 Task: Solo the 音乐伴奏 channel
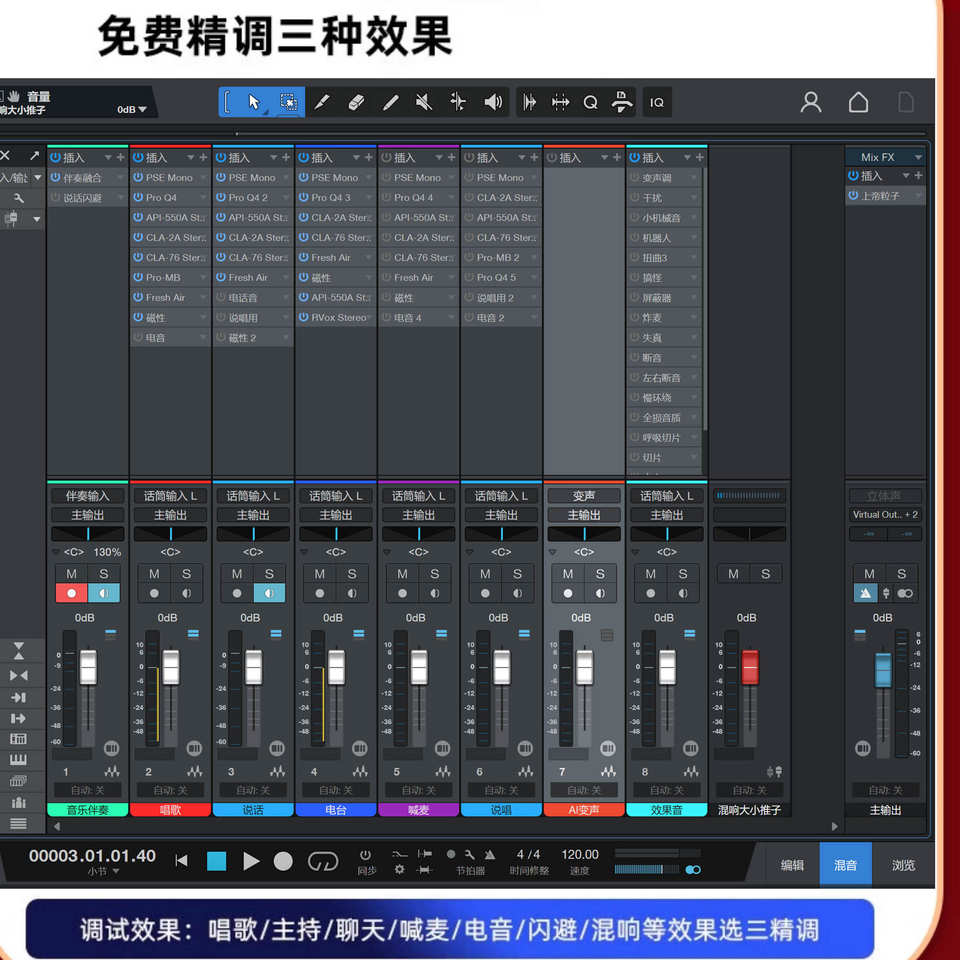tap(104, 574)
